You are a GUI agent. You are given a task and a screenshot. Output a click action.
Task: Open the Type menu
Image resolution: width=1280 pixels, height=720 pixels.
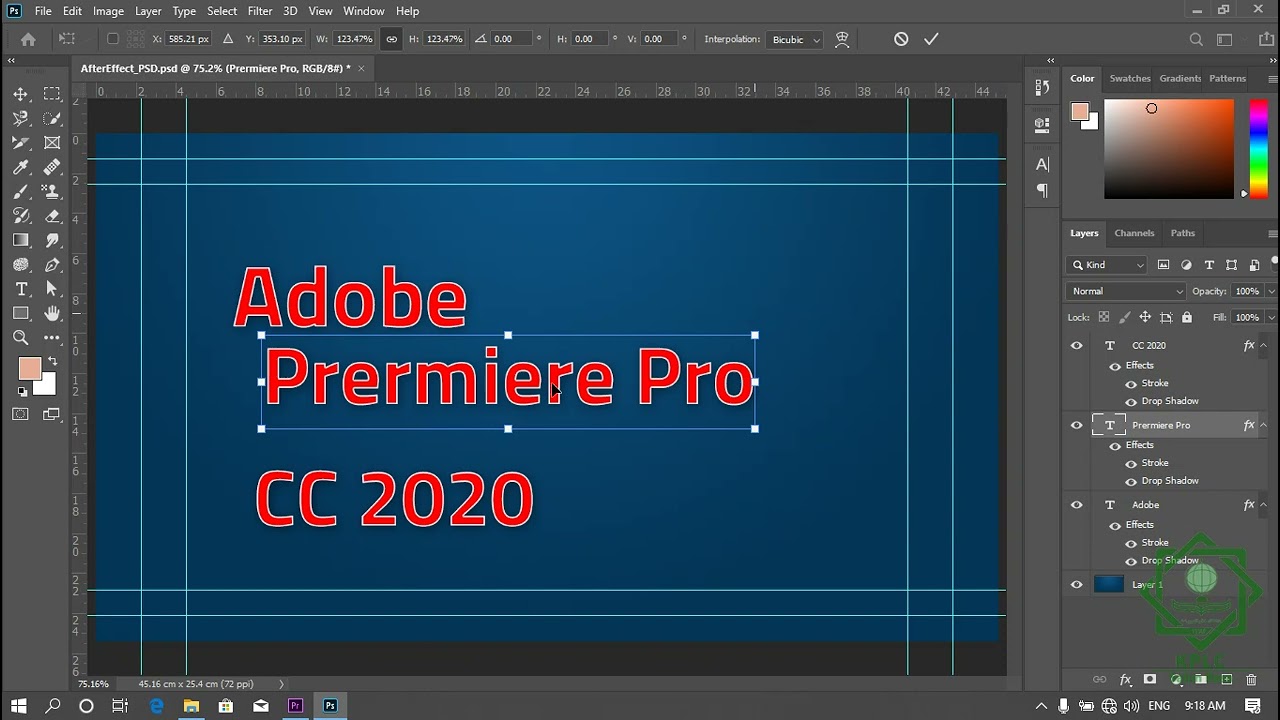coord(184,11)
